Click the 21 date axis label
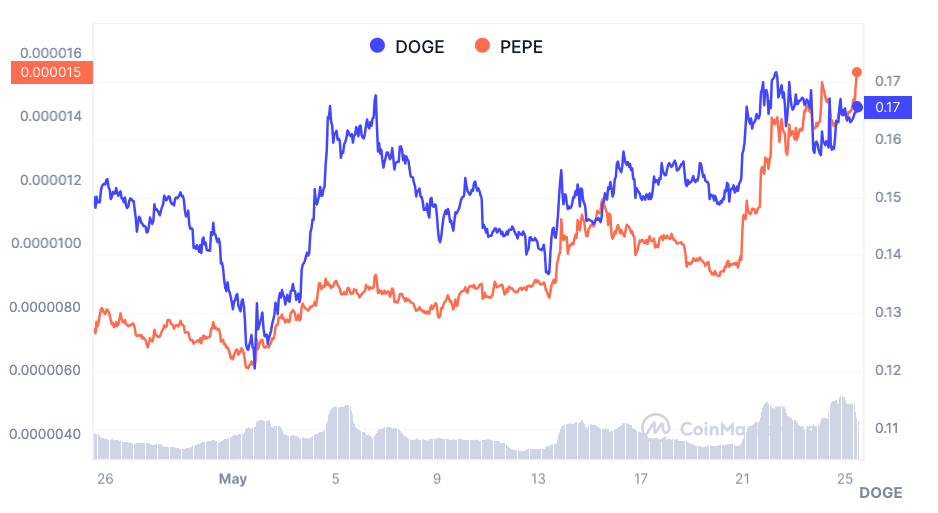This screenshot has height=513, width=938. point(743,479)
